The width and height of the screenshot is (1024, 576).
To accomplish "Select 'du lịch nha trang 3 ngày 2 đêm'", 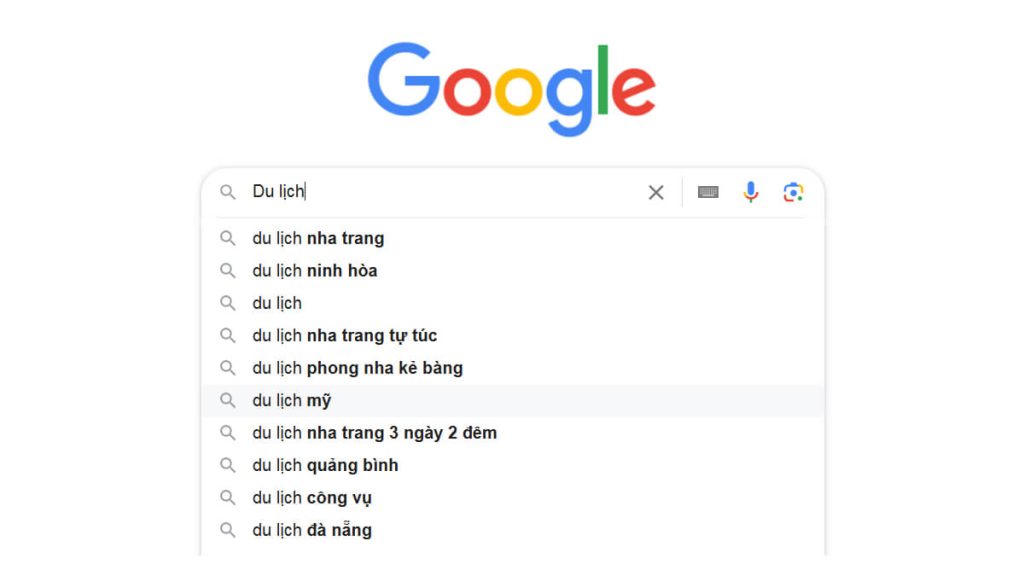I will click(374, 433).
